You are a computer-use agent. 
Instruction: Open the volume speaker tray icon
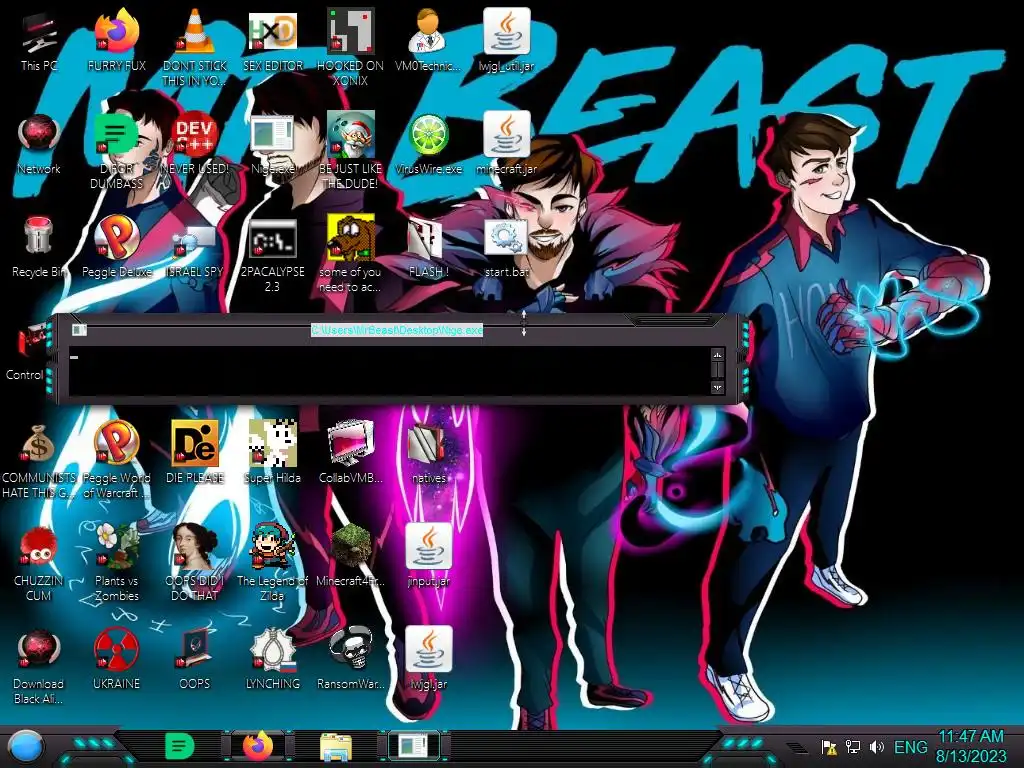tap(876, 747)
